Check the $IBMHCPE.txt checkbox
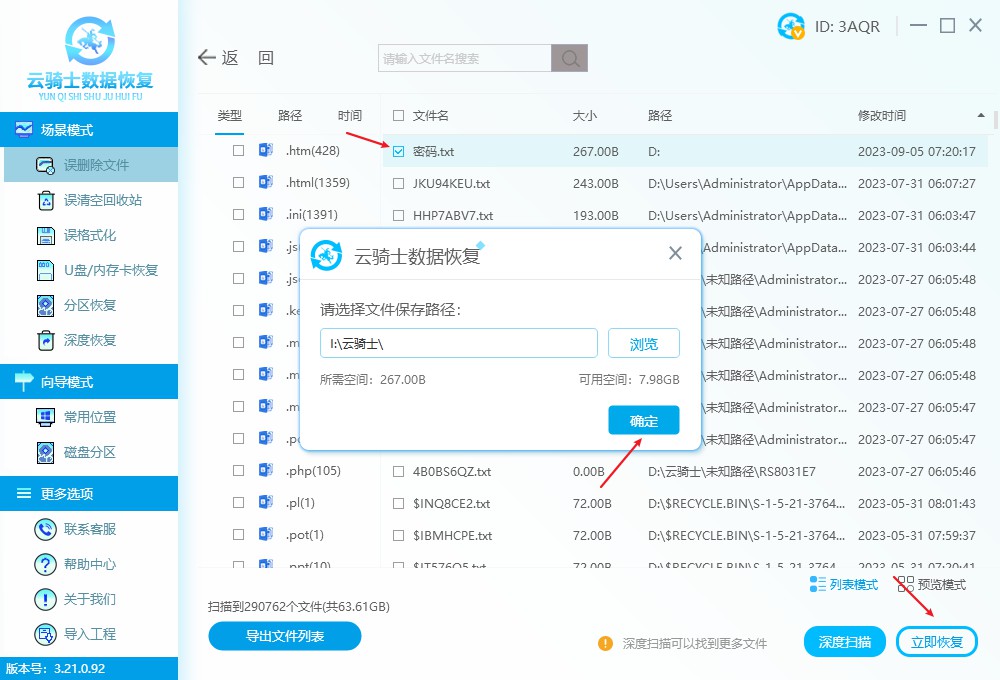This screenshot has width=1000, height=680. 399,535
